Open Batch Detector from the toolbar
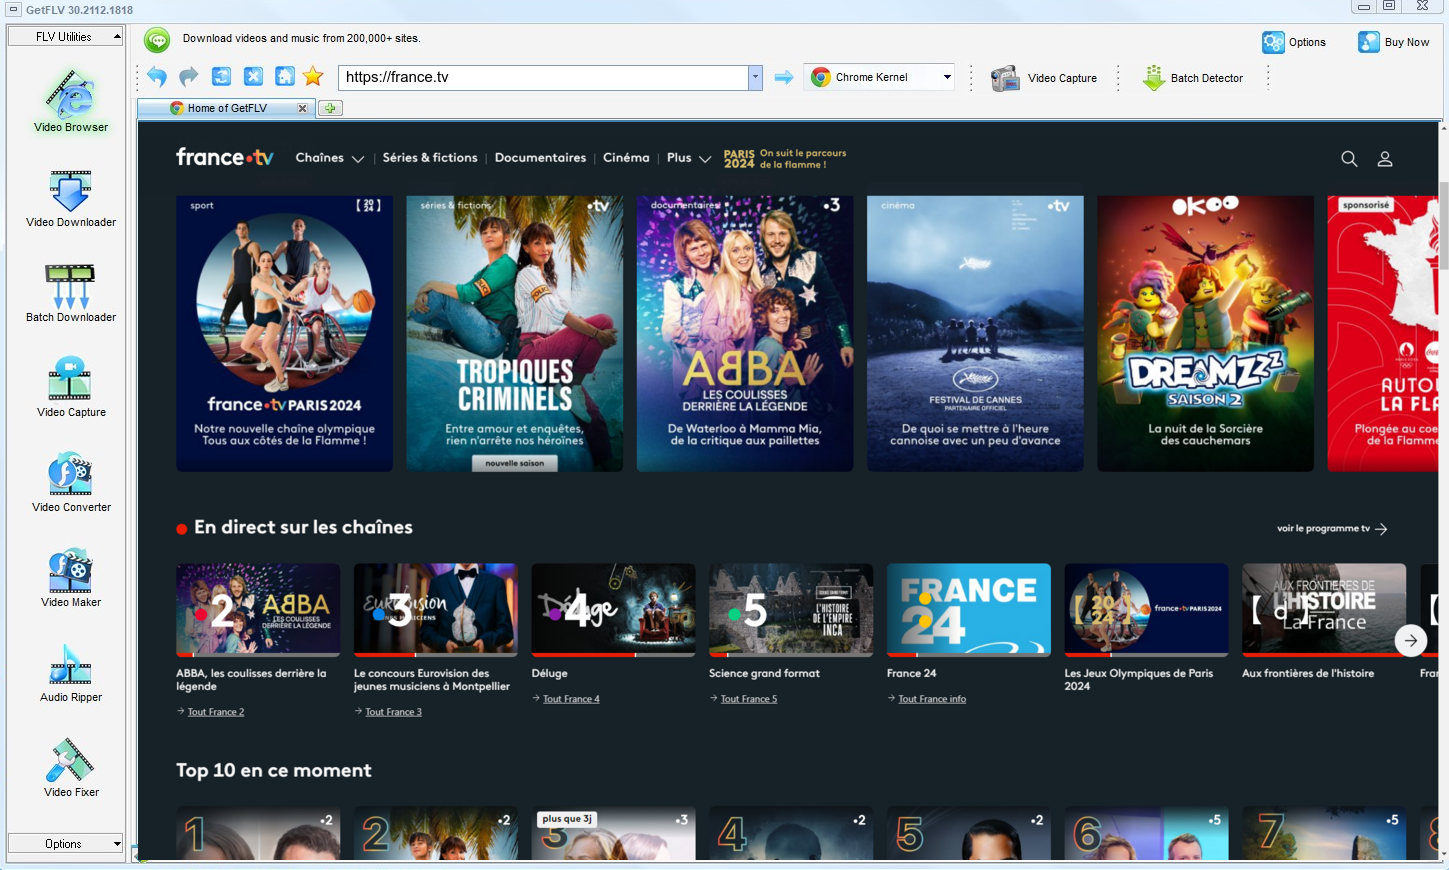 tap(1193, 78)
